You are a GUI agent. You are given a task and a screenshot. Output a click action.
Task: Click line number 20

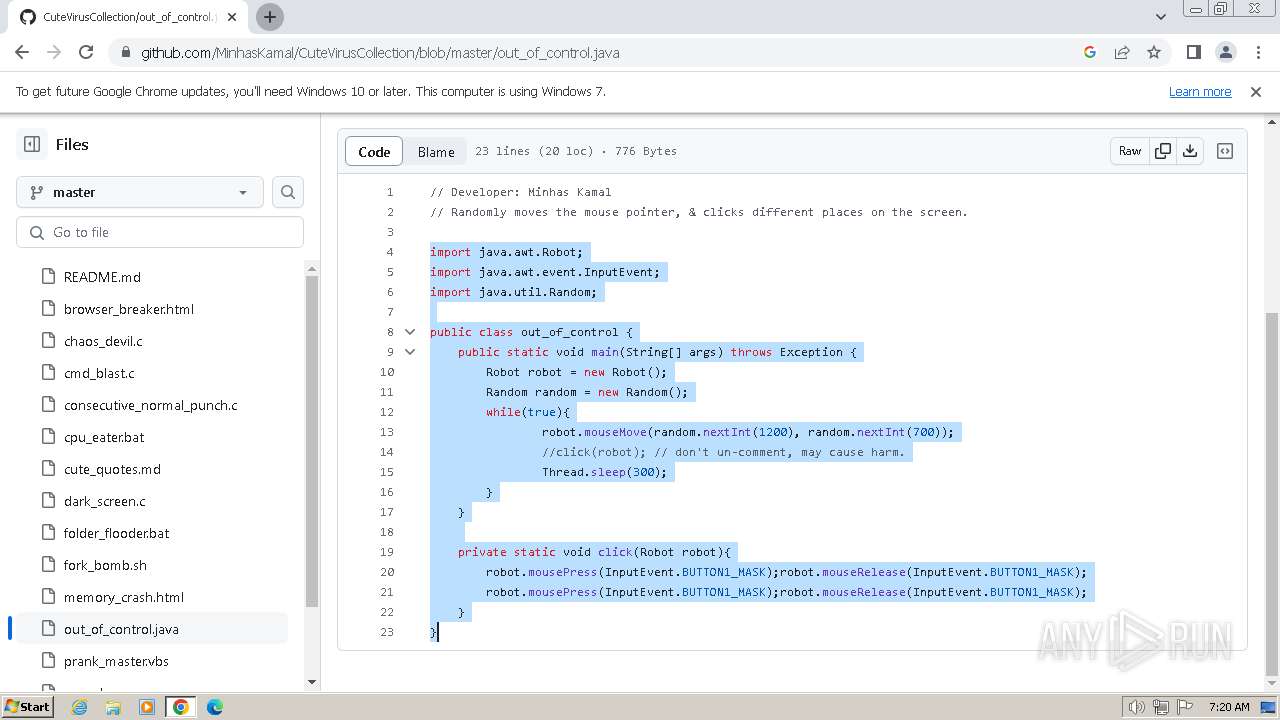pyautogui.click(x=387, y=572)
